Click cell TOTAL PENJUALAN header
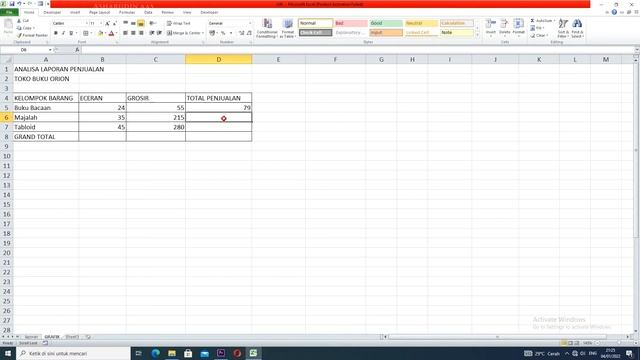The height and width of the screenshot is (360, 640). [x=219, y=98]
